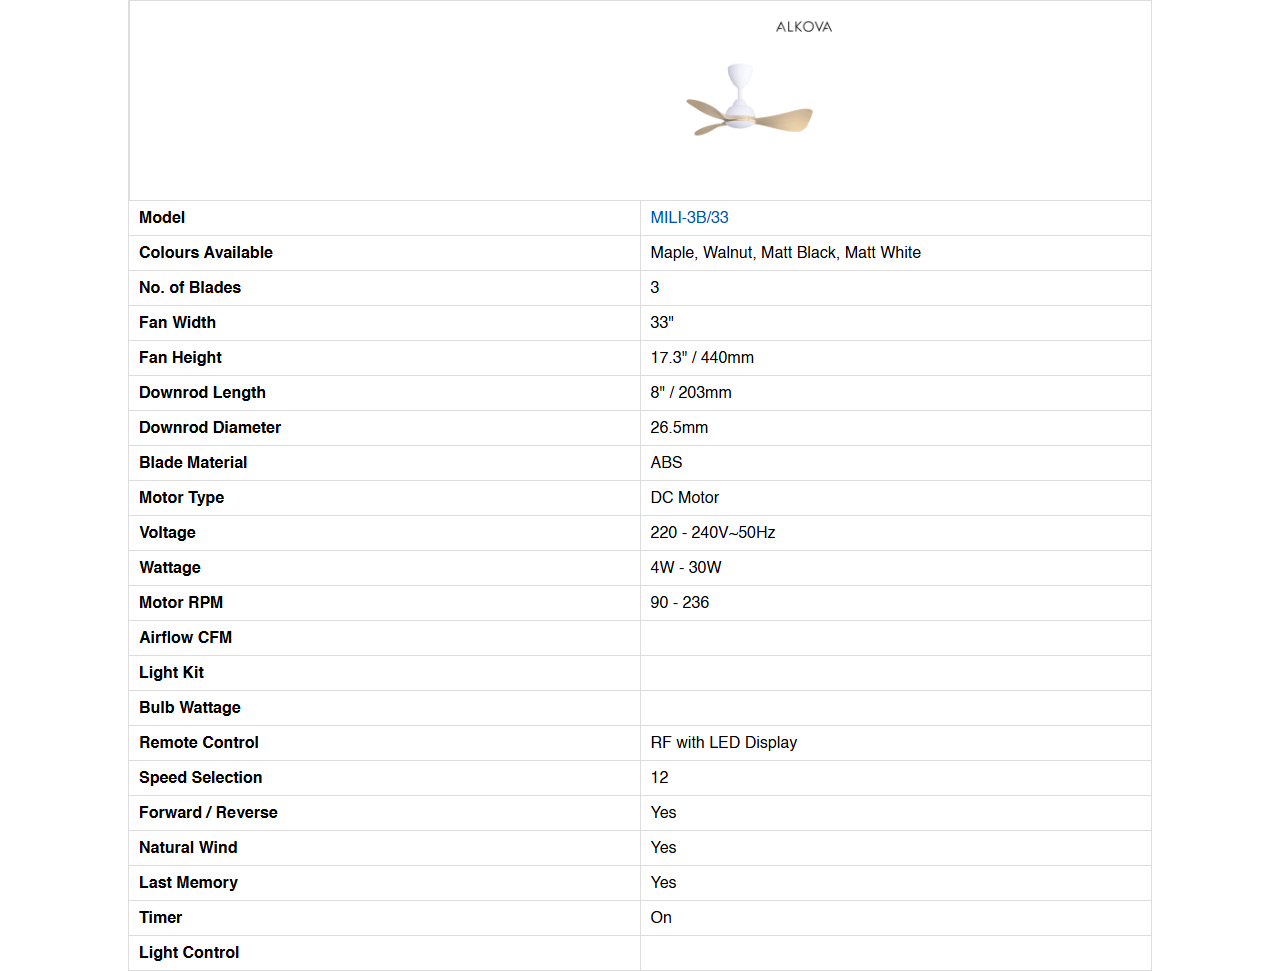Click the DC Motor value cell
This screenshot has height=971, width=1280.
point(685,498)
